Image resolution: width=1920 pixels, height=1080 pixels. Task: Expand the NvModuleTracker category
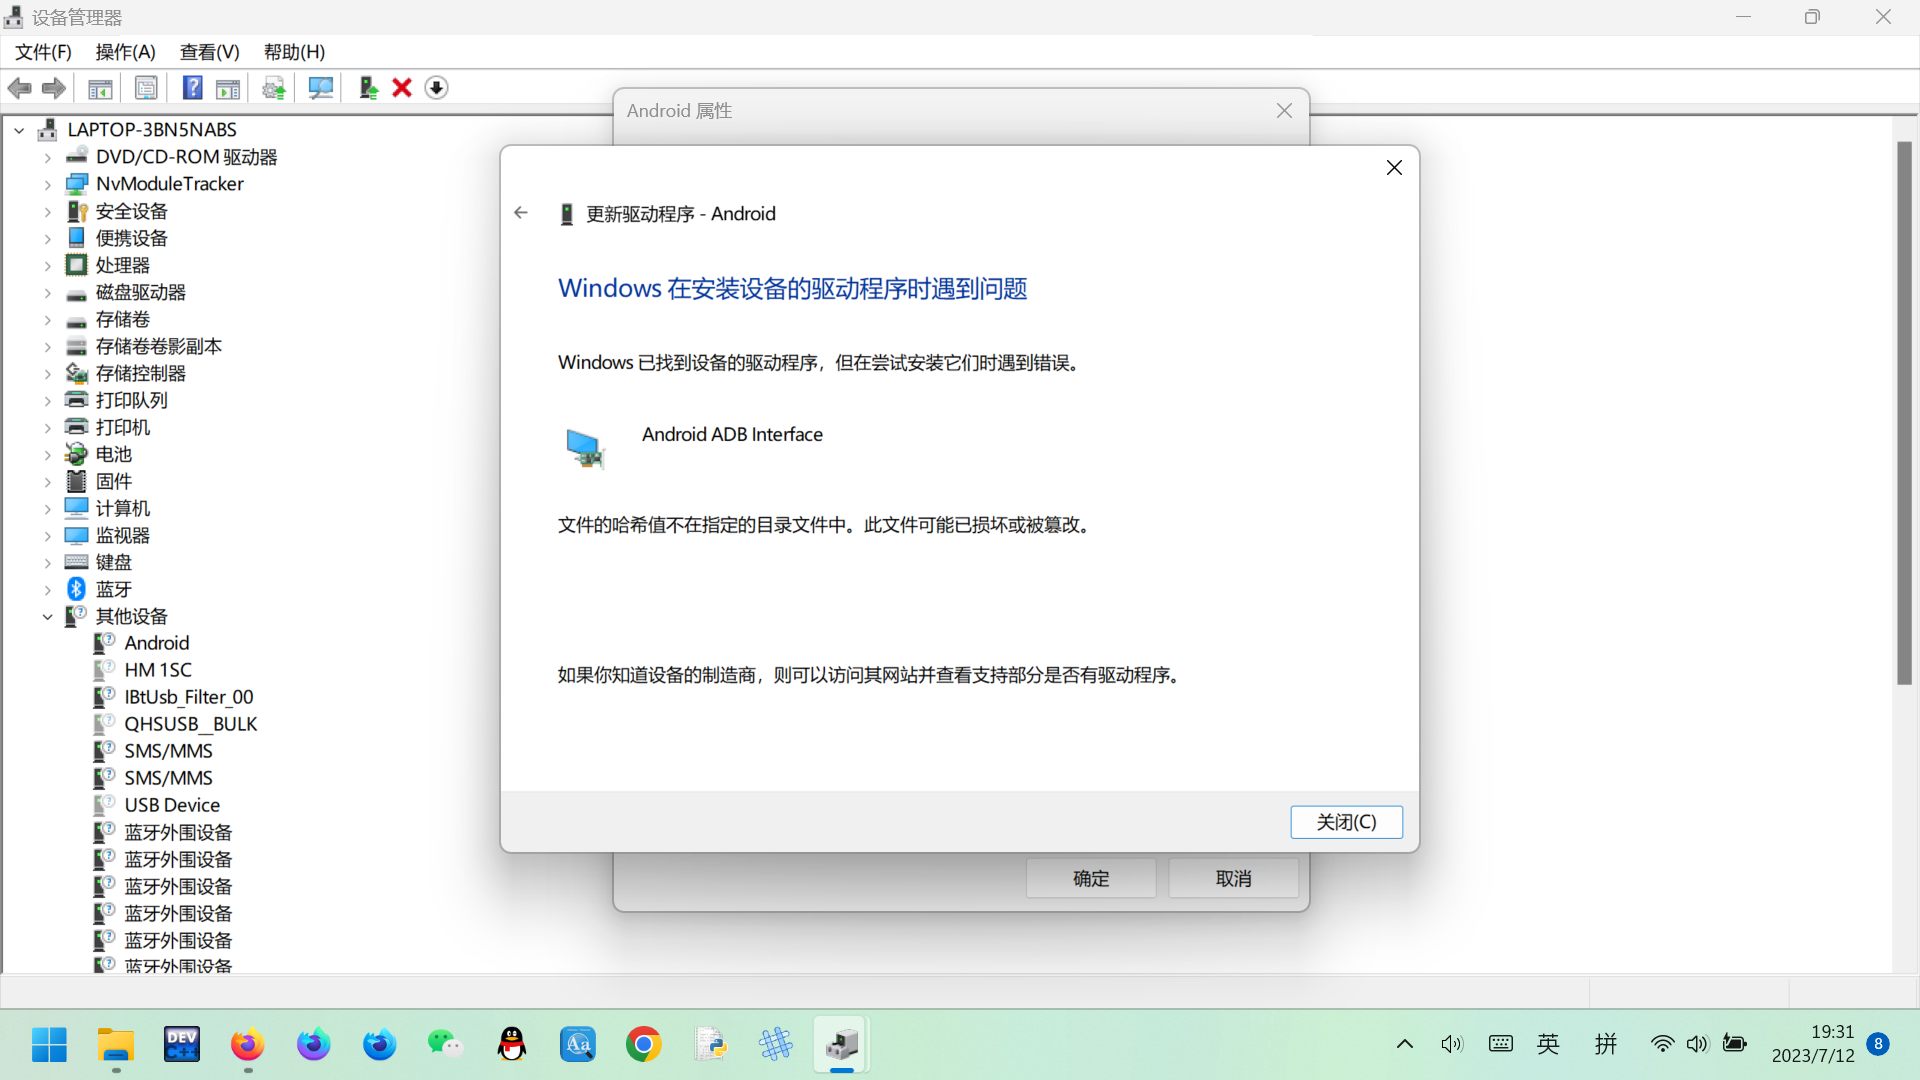click(x=47, y=184)
